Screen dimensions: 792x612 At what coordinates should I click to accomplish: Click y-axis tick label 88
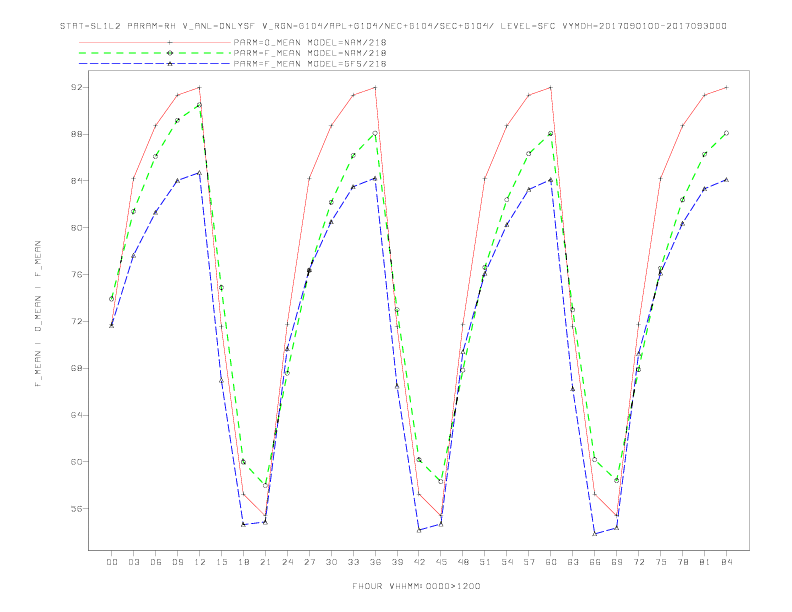point(76,134)
